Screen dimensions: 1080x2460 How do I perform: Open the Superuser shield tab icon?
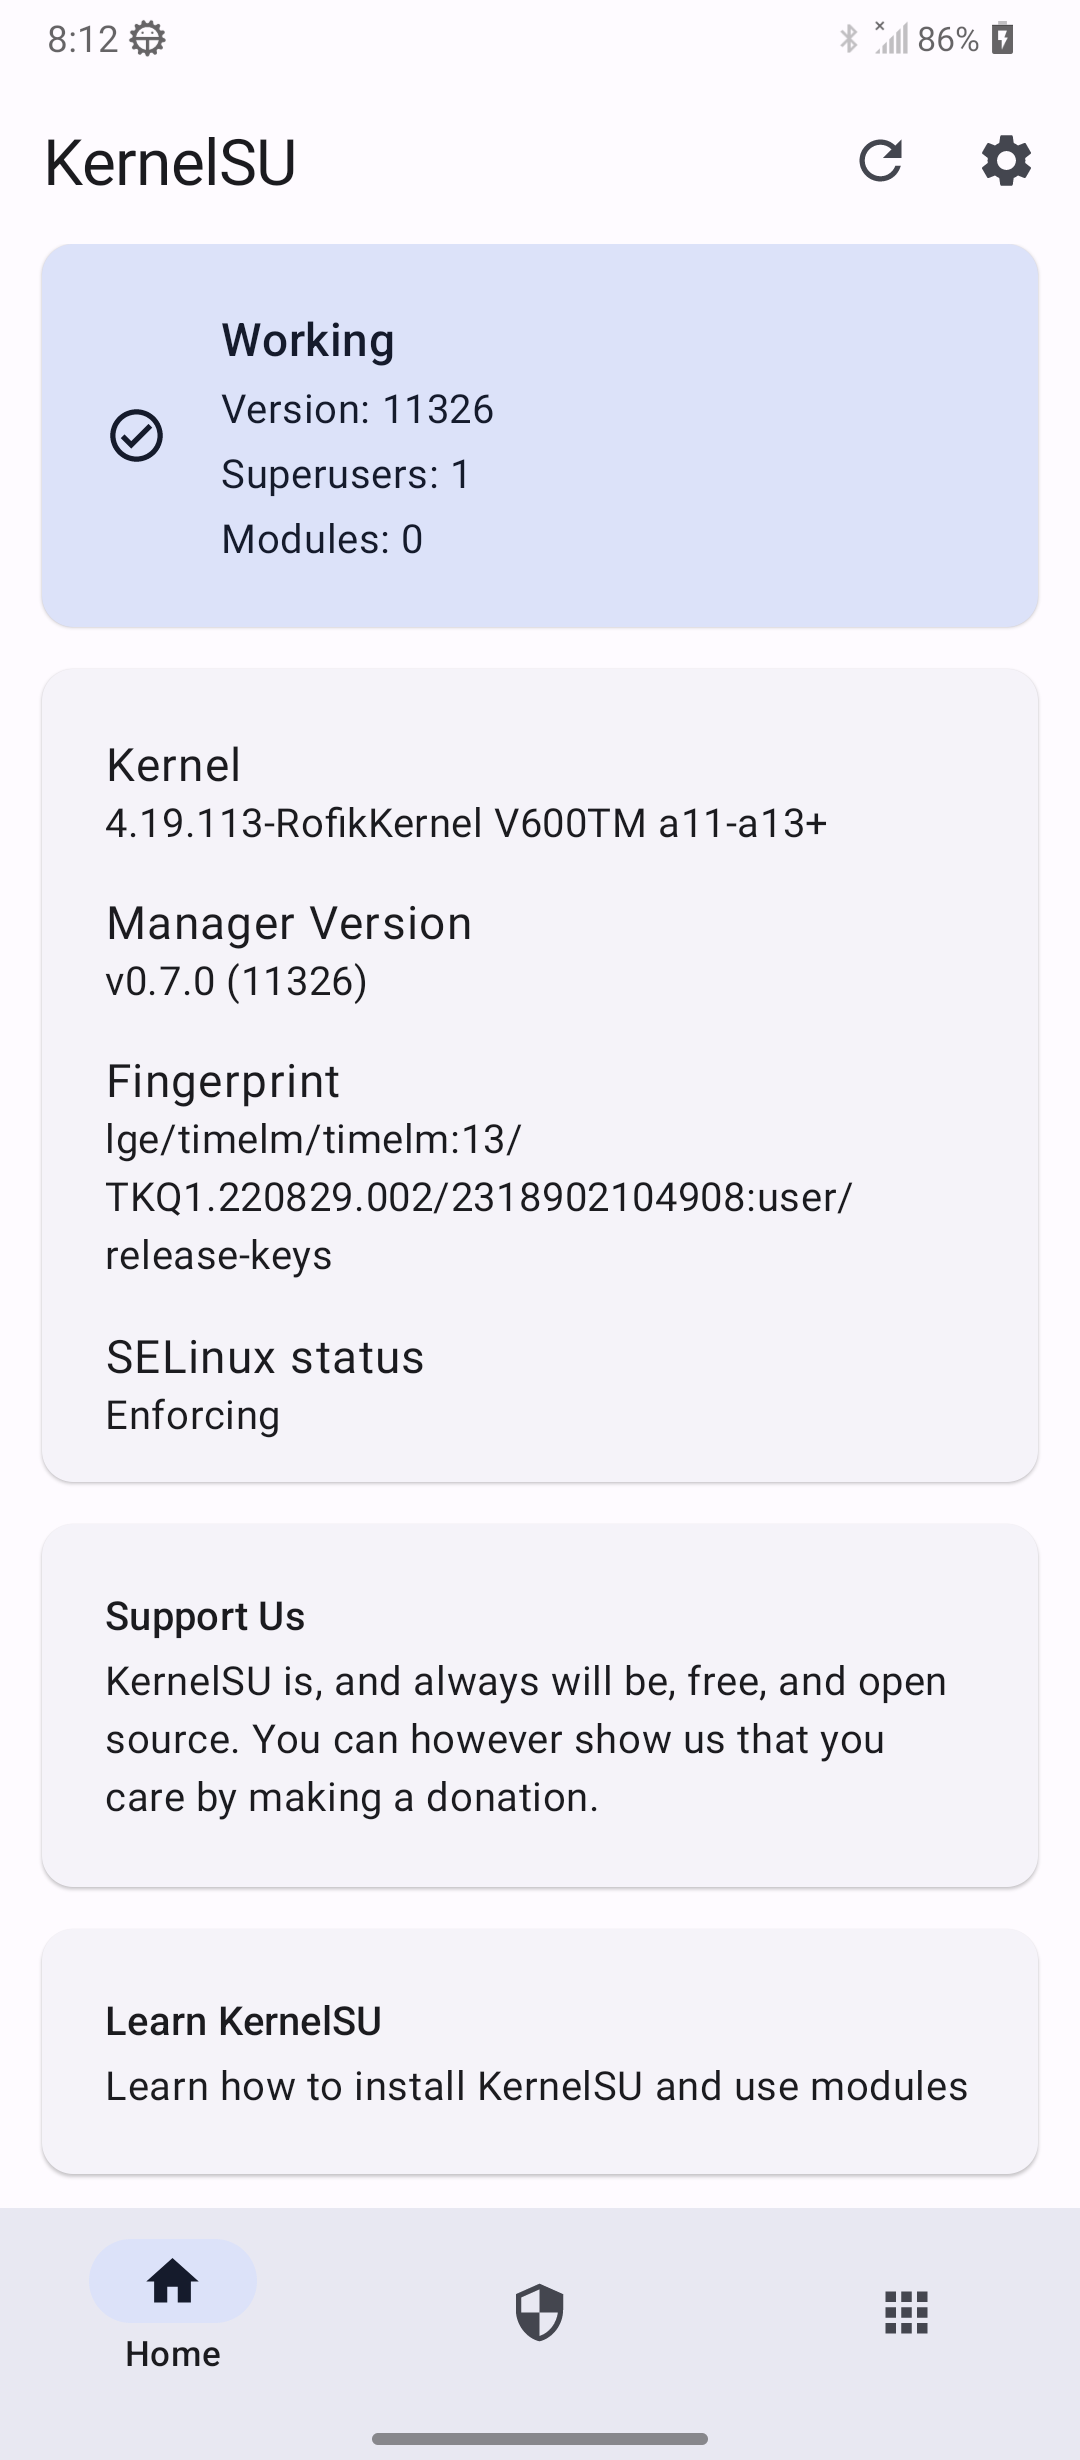pos(540,2313)
